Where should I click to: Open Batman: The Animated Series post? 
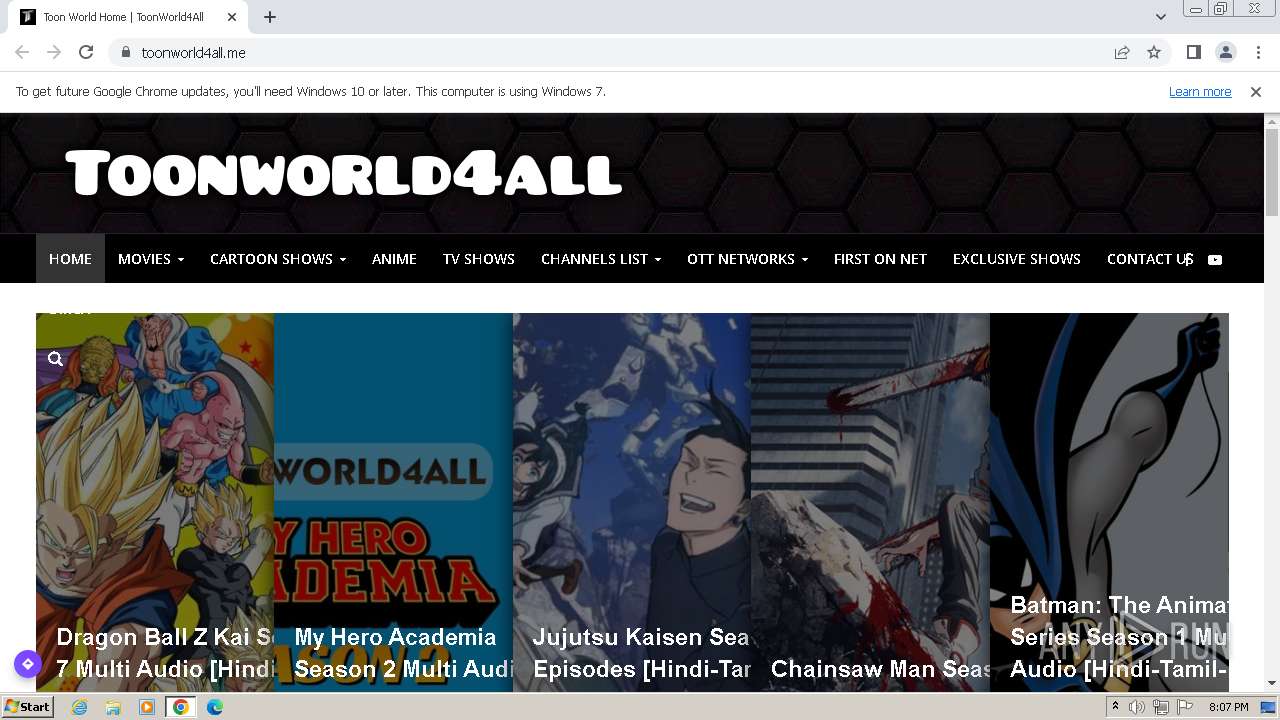(x=1119, y=637)
